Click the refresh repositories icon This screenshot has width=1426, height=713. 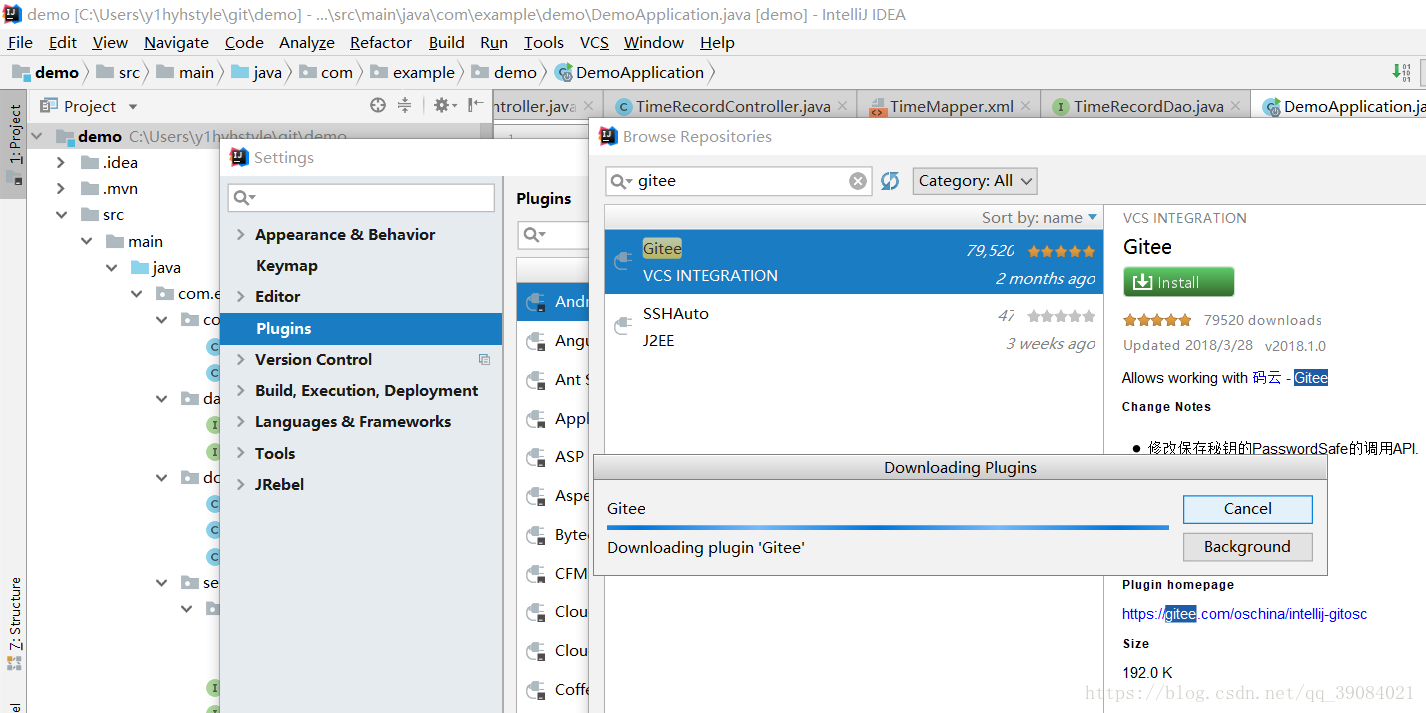[x=890, y=181]
